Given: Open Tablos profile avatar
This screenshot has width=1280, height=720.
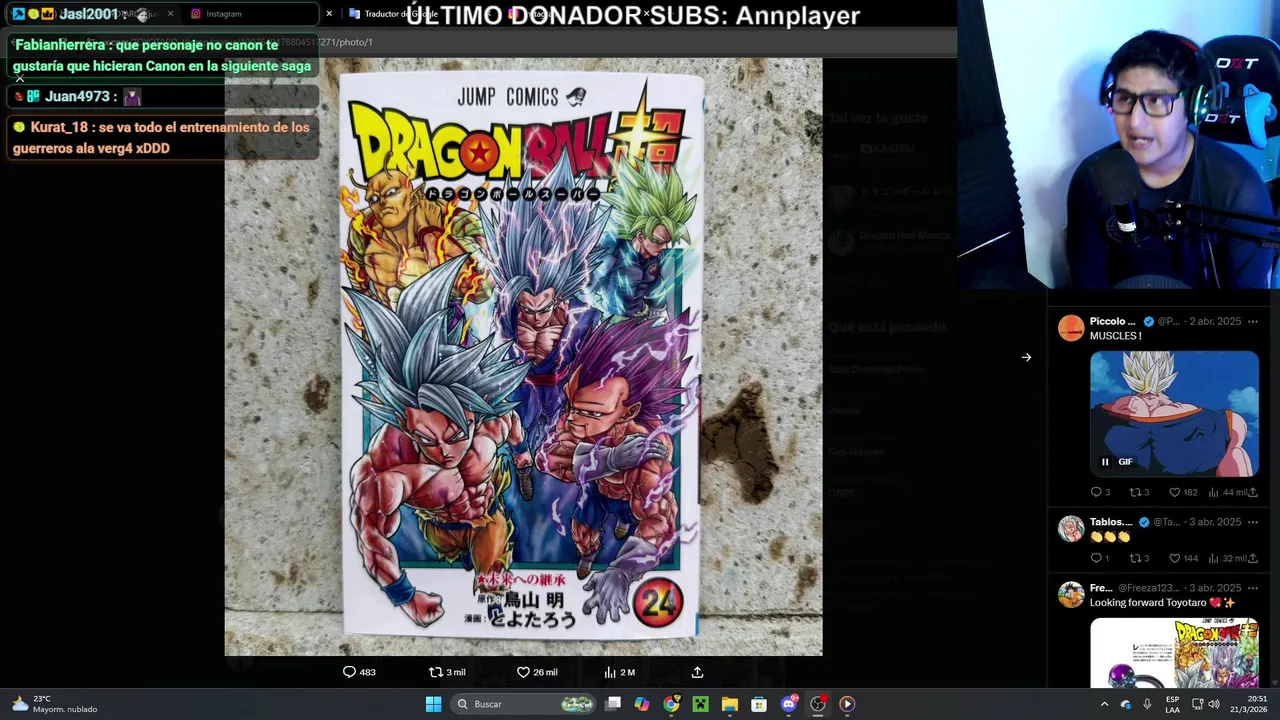Looking at the screenshot, I should coord(1071,528).
